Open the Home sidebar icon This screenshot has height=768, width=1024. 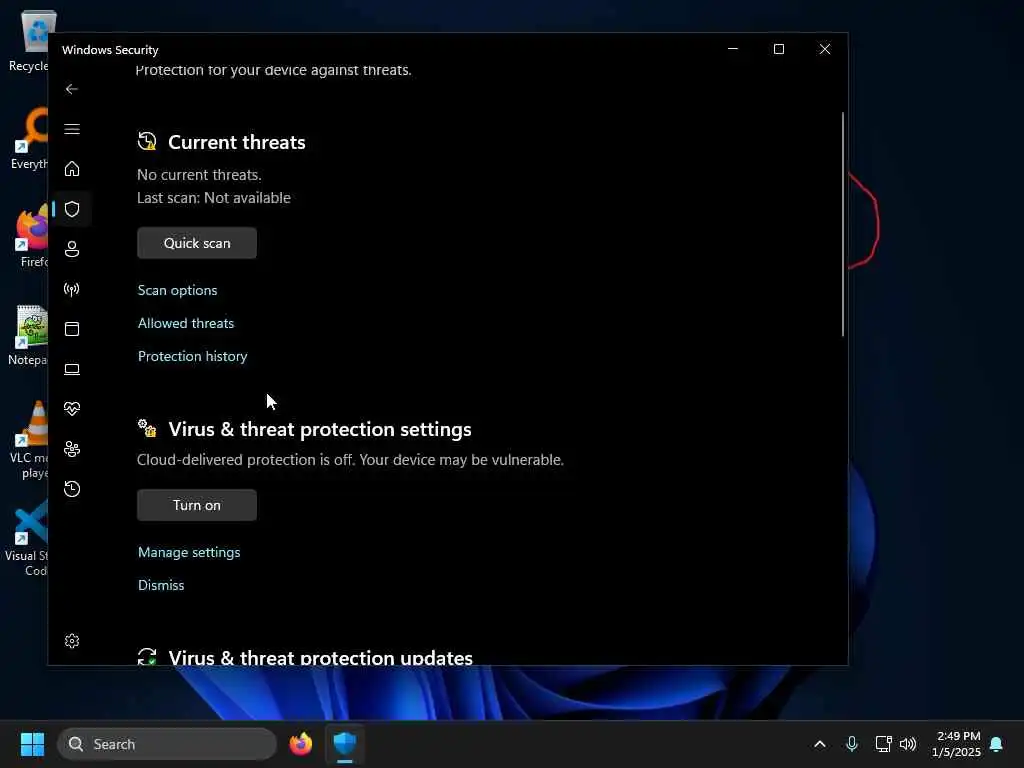point(72,169)
